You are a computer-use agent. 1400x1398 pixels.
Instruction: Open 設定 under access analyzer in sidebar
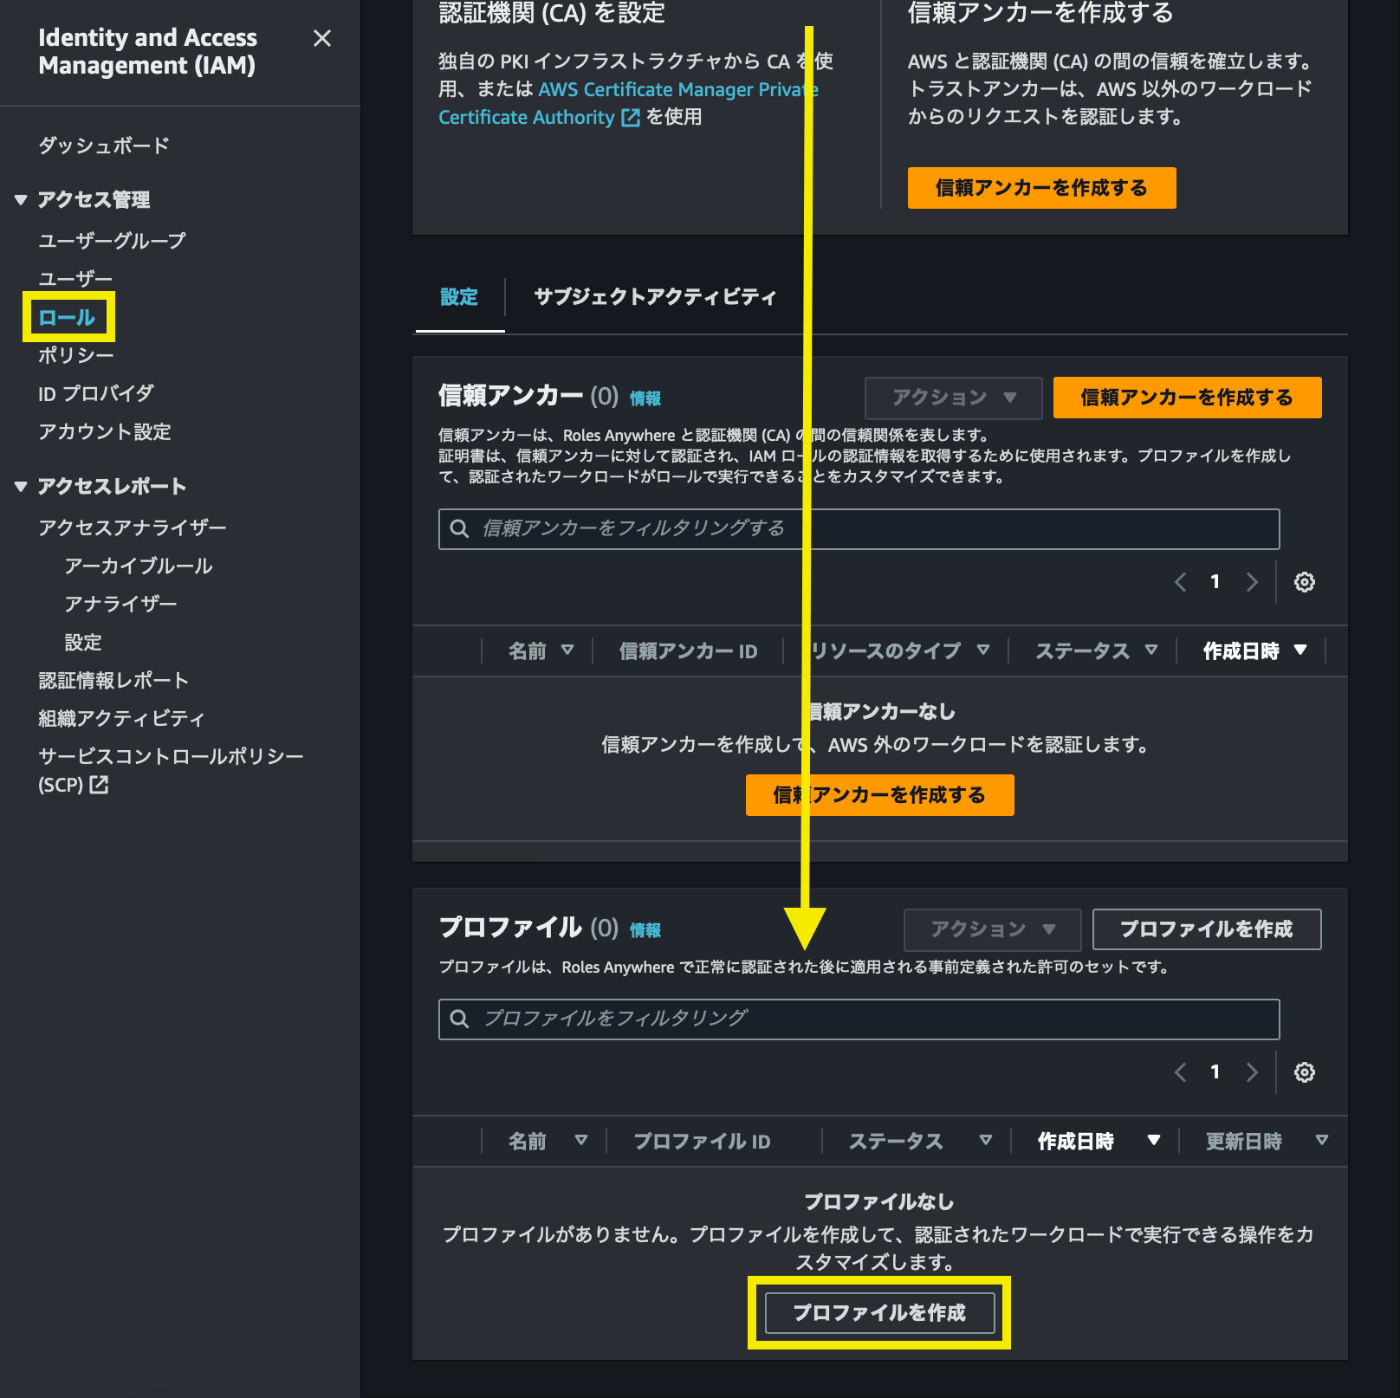point(83,642)
